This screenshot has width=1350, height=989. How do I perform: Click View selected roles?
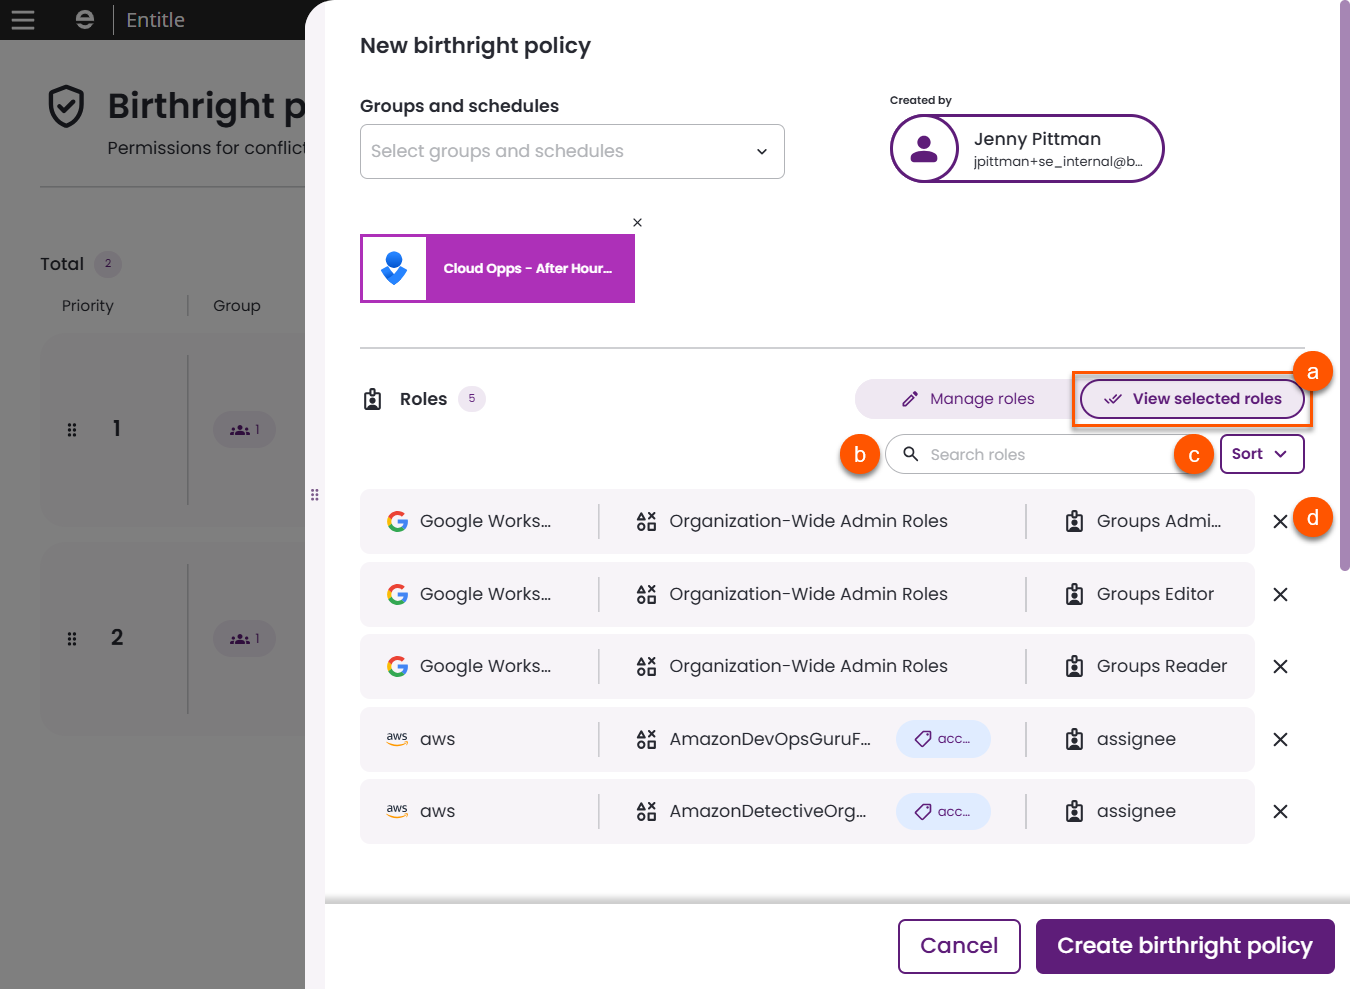coord(1192,398)
